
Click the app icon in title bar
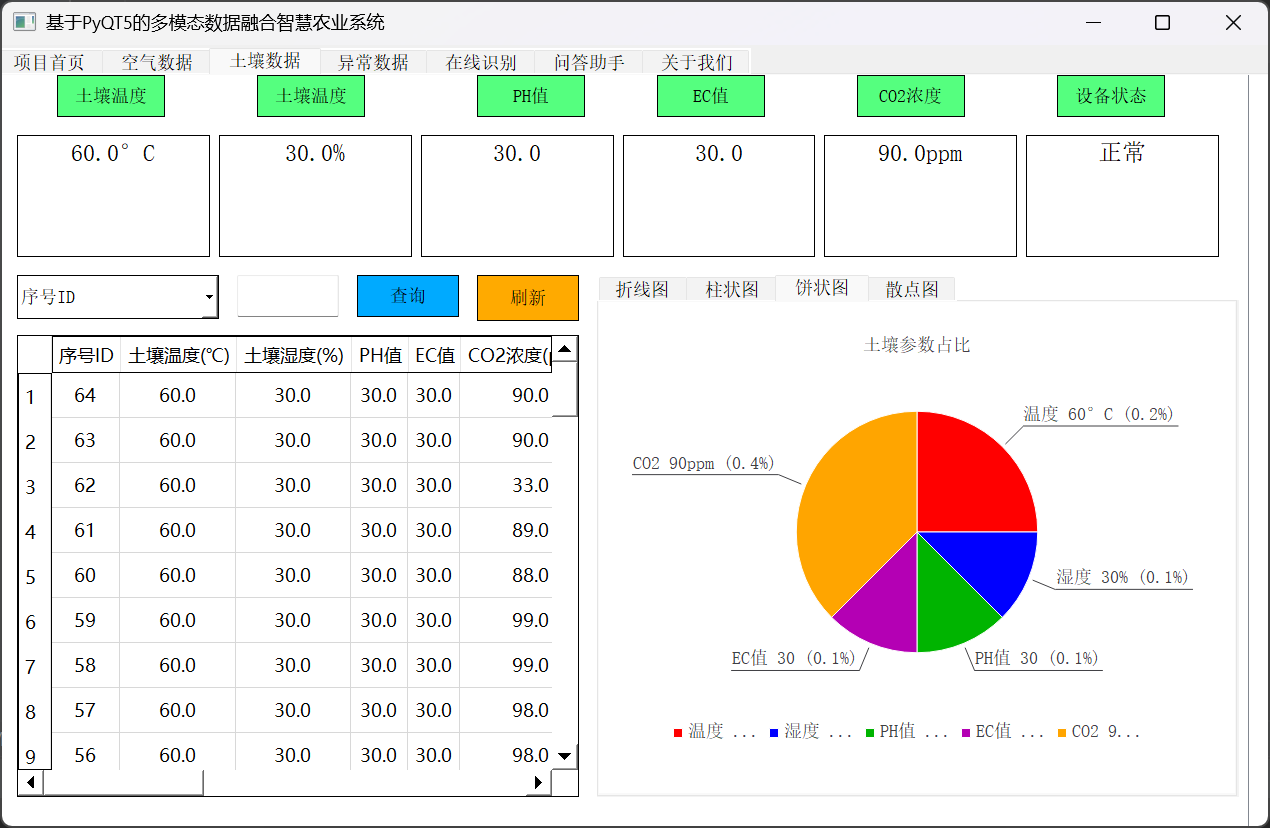tap(24, 22)
